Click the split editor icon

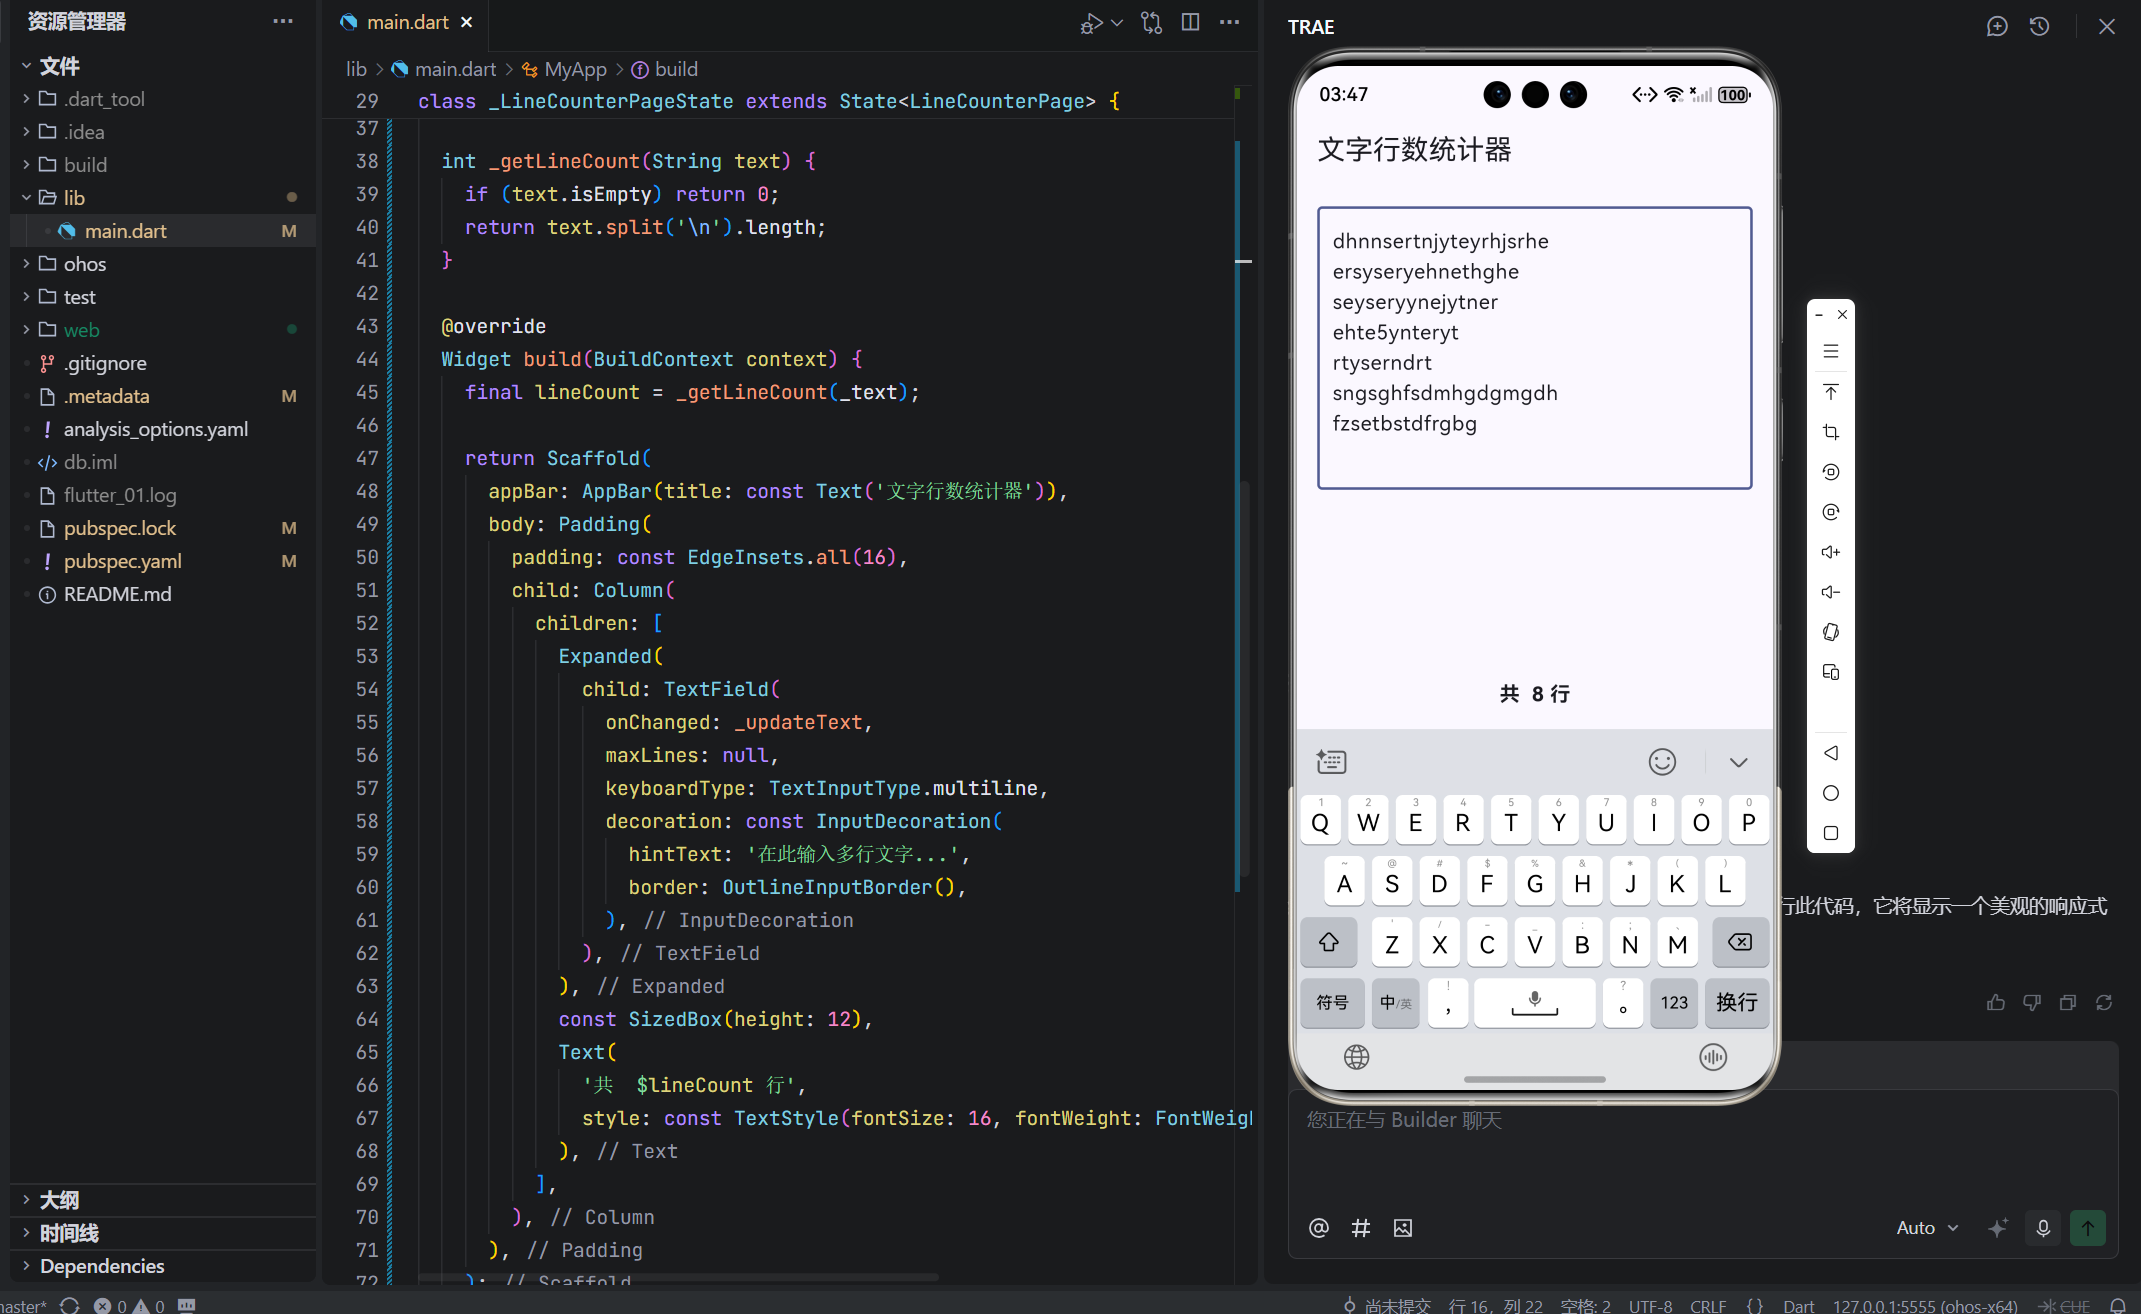point(1190,22)
